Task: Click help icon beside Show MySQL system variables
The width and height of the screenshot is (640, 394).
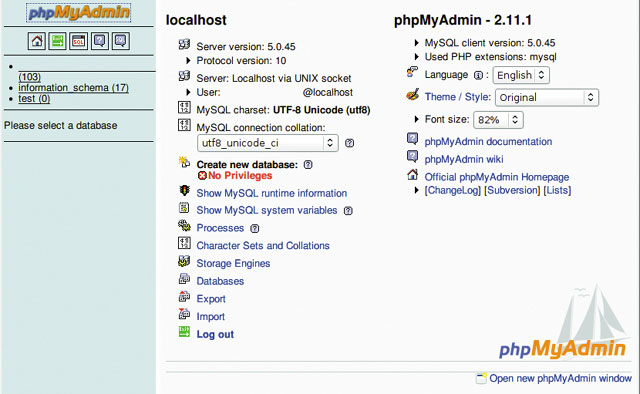Action: 348,211
